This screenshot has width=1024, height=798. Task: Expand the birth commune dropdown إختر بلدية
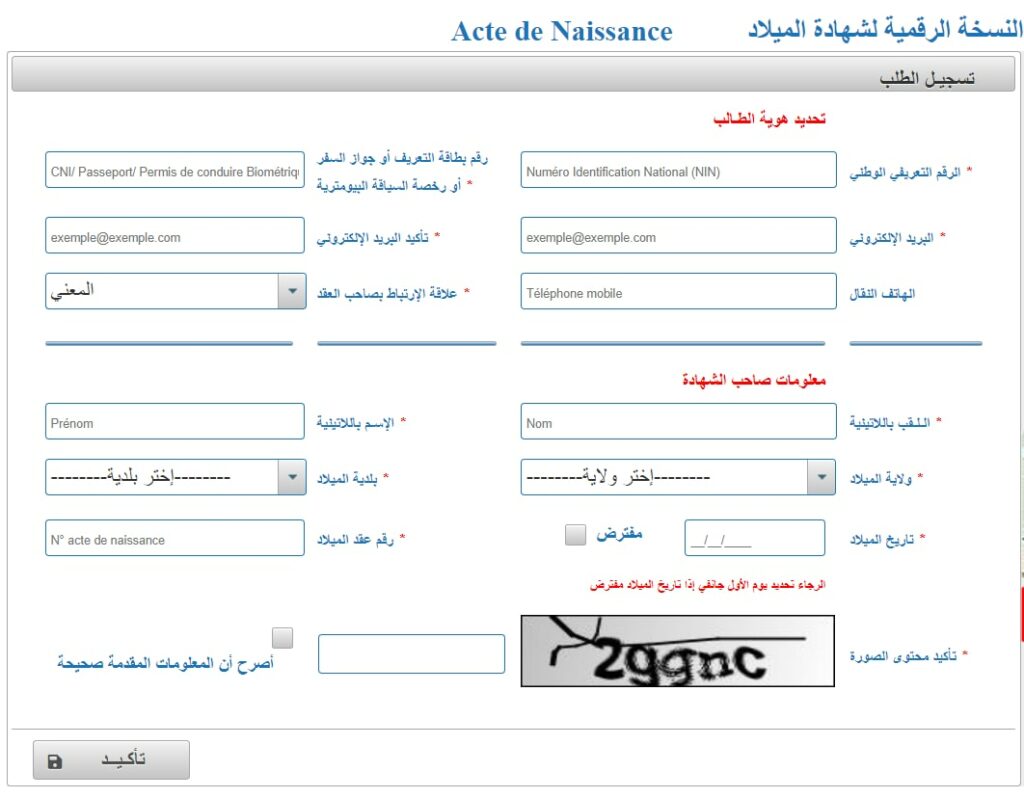[176, 477]
